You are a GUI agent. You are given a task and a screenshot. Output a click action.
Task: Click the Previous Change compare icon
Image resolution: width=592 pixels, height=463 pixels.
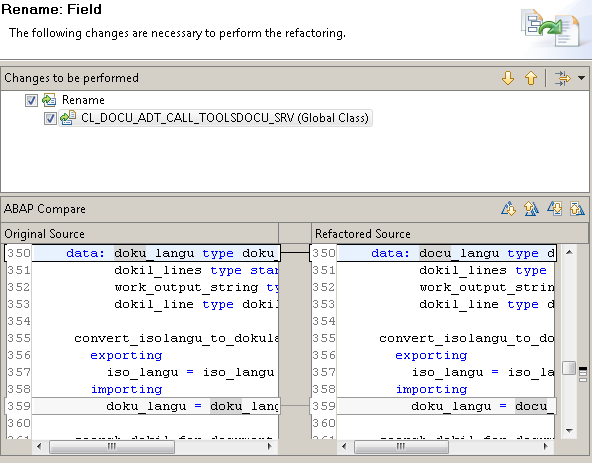coord(577,208)
